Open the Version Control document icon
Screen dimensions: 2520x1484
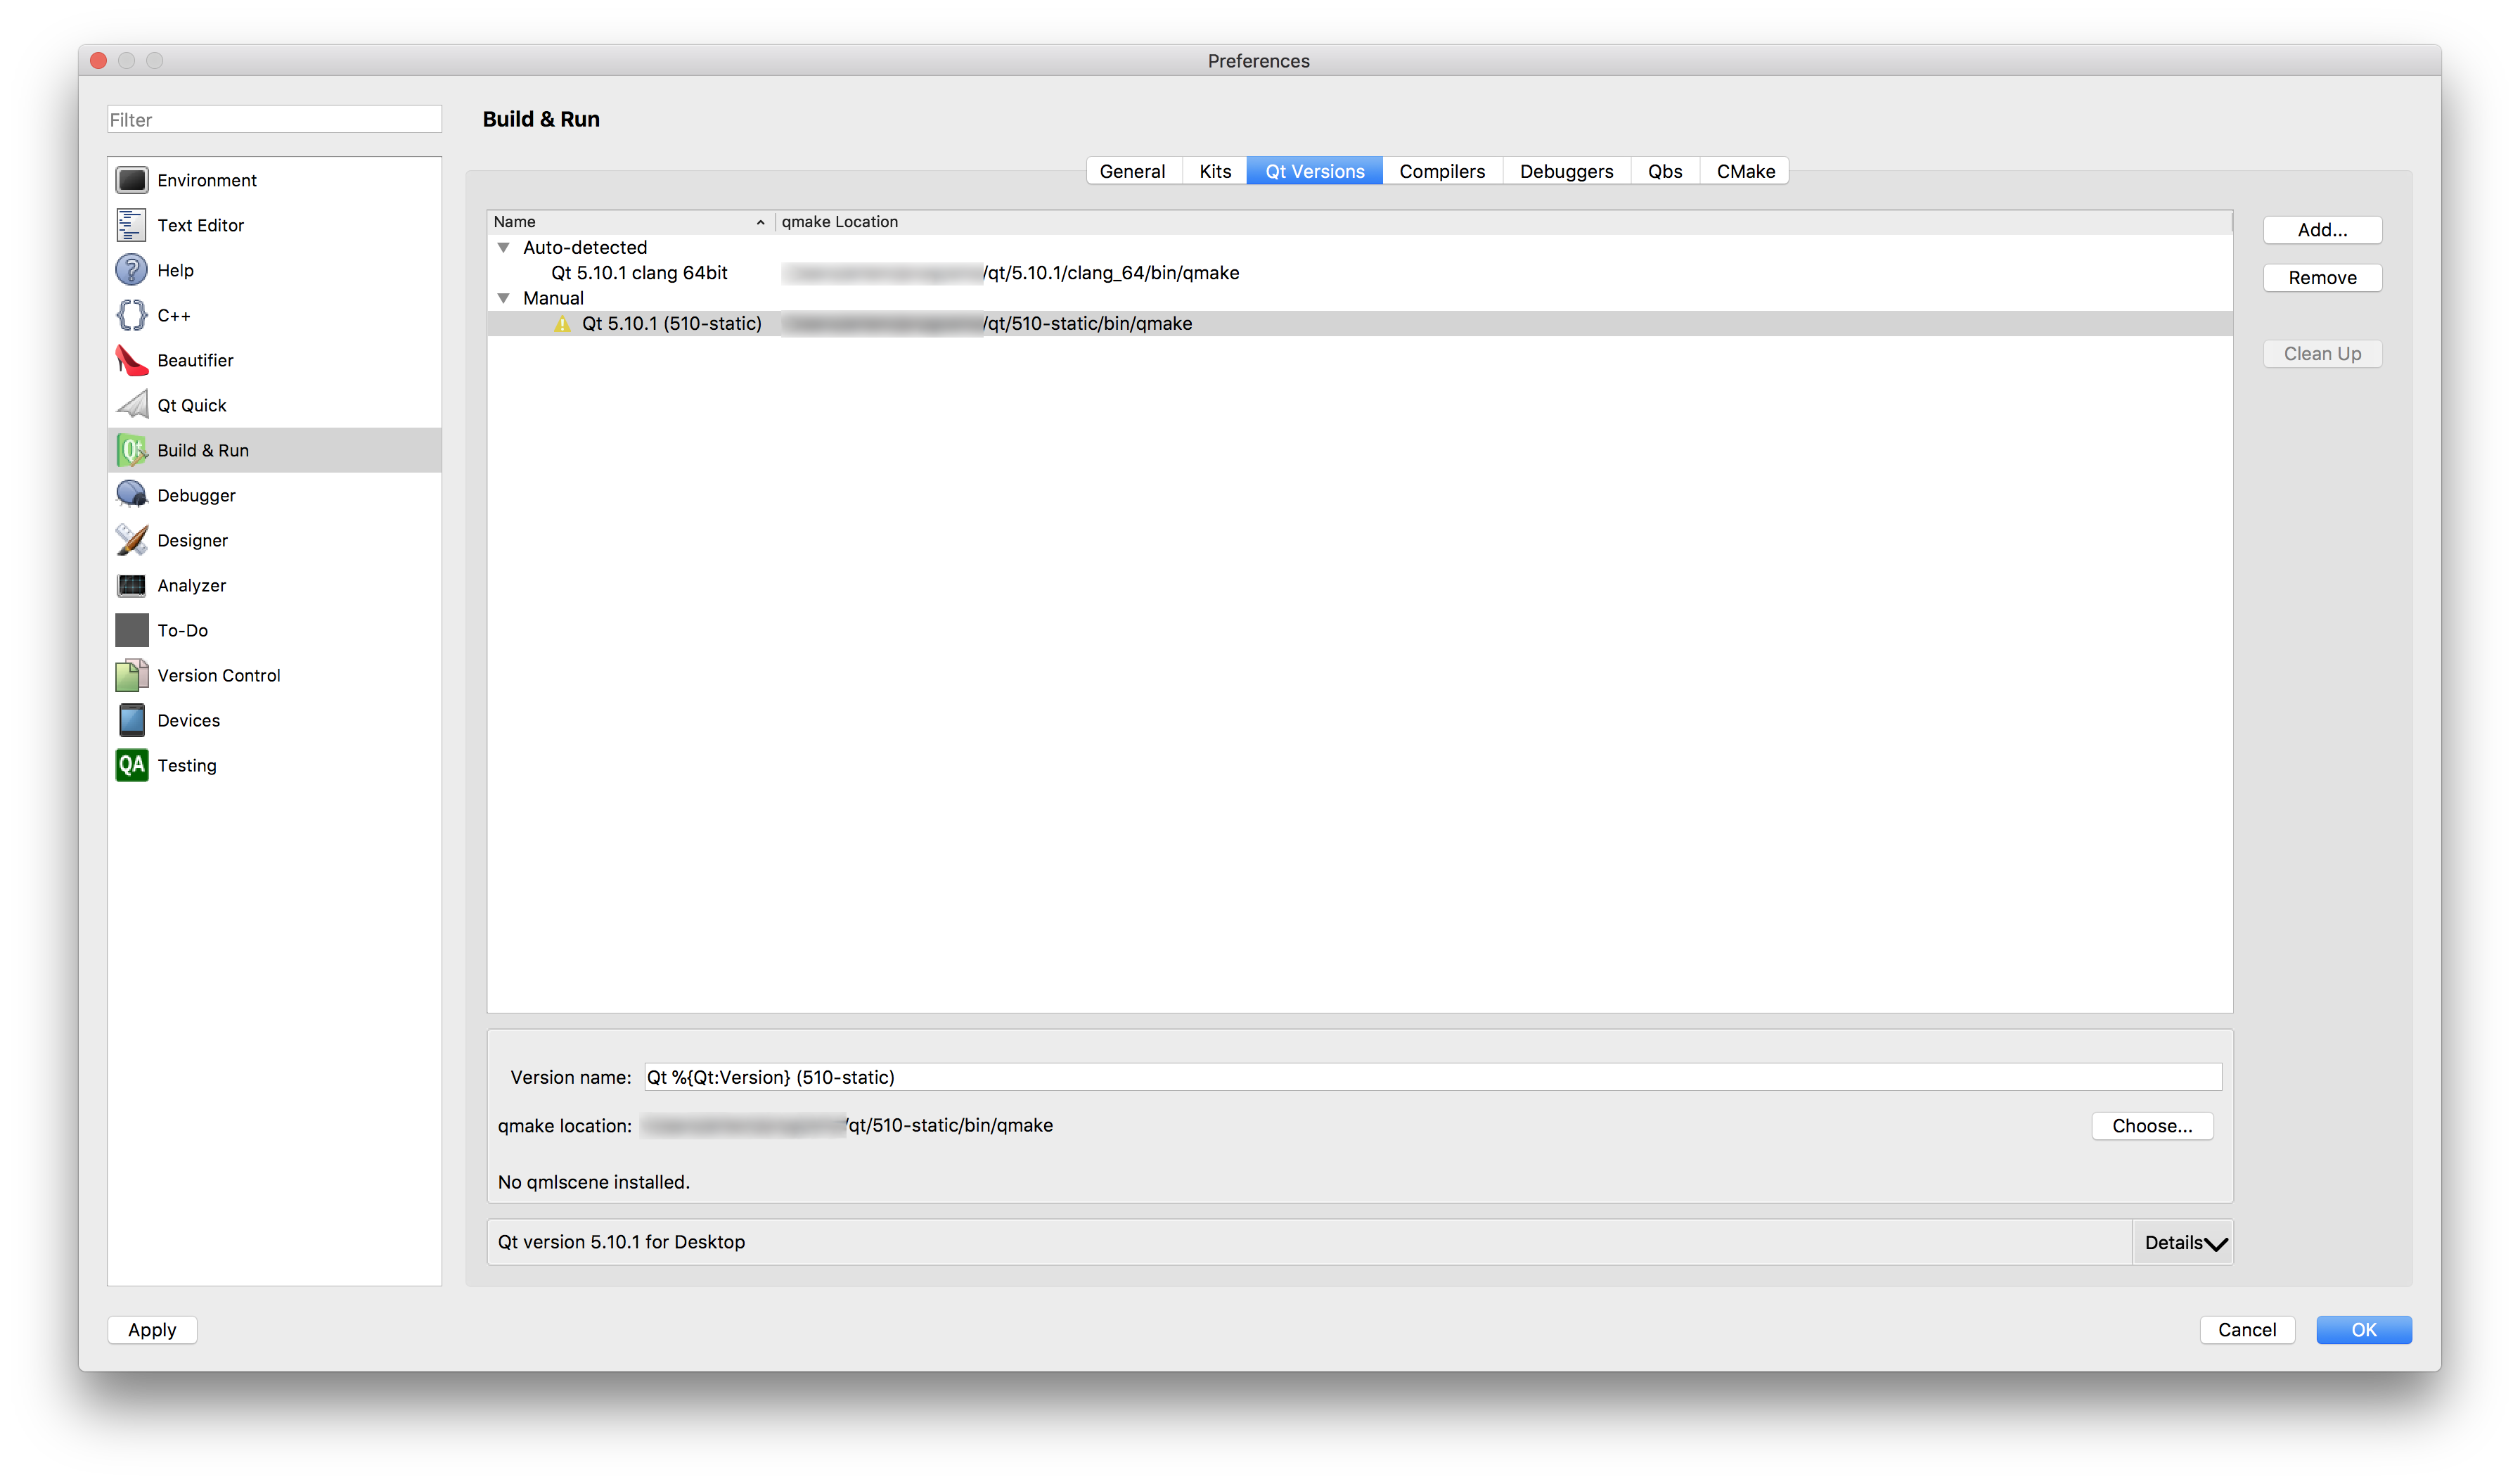[x=131, y=675]
